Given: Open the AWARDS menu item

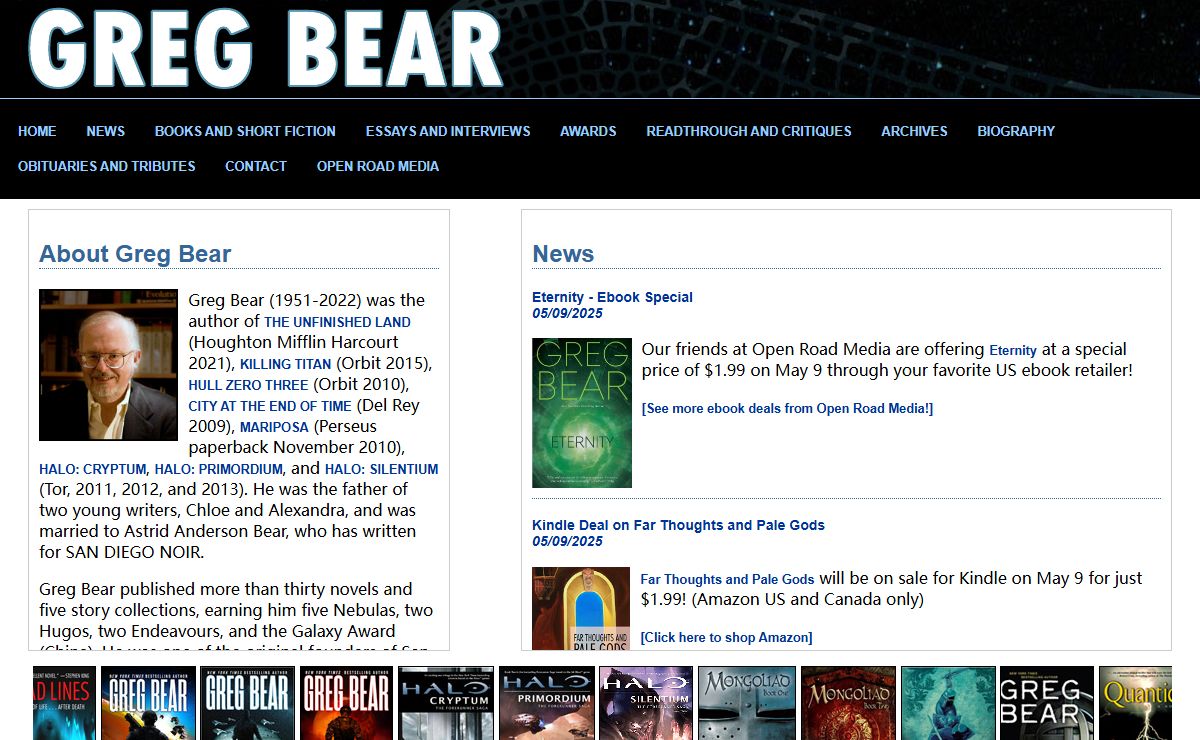Looking at the screenshot, I should tap(588, 131).
